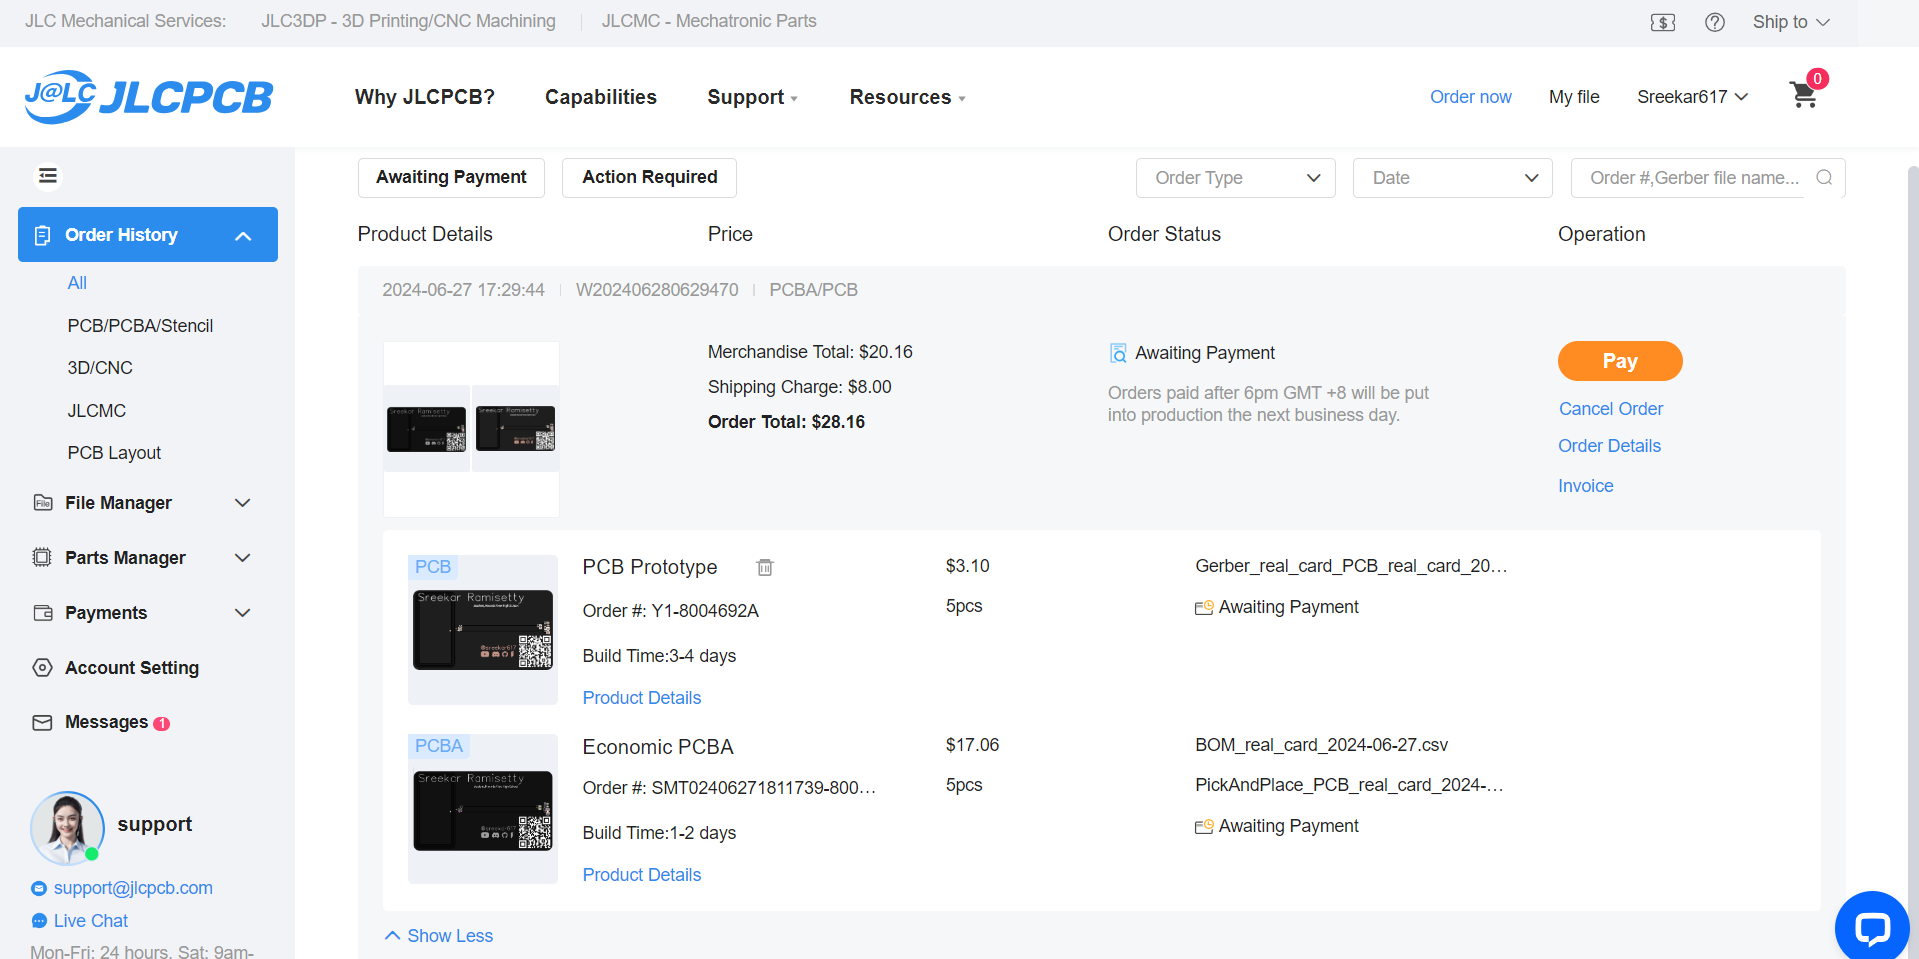Select the Awaiting Payment filter tab
Viewport: 1919px width, 959px height.
451,178
